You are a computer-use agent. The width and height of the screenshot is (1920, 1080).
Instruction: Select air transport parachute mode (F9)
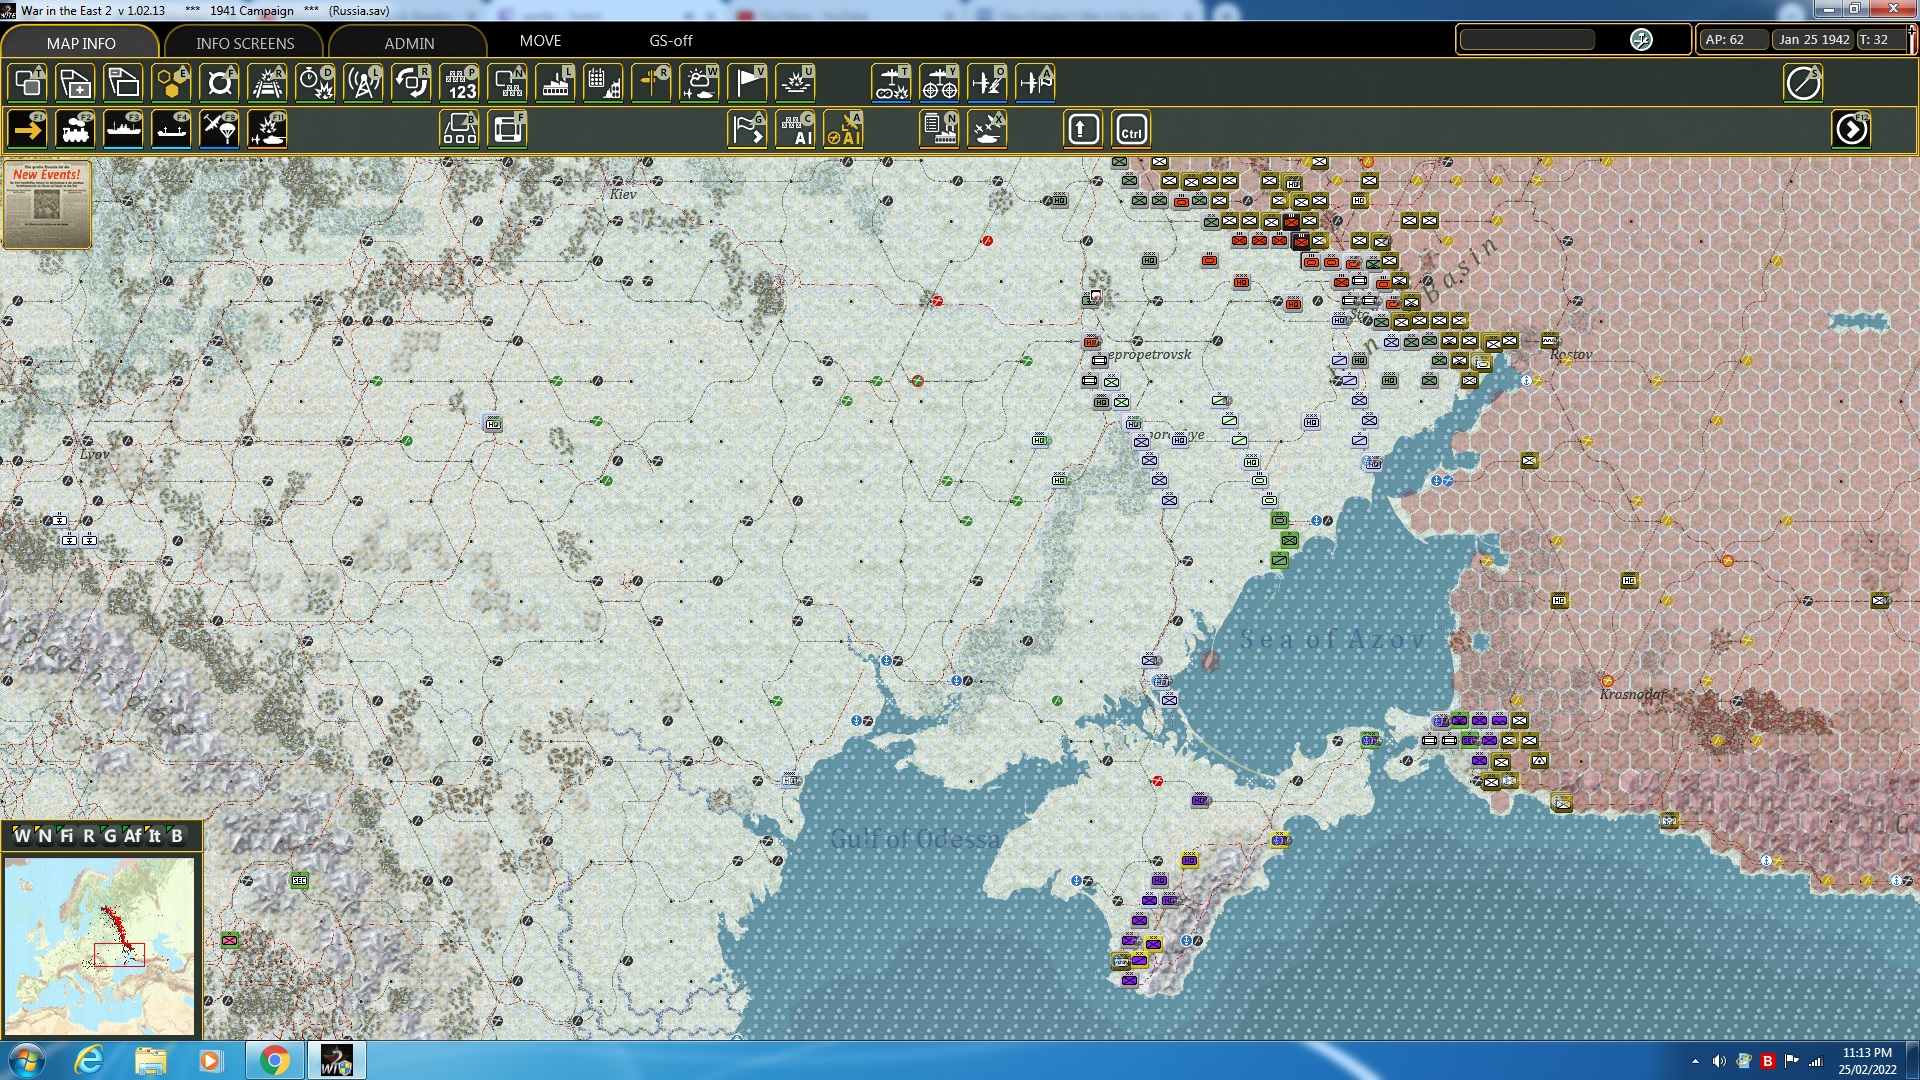[x=220, y=130]
